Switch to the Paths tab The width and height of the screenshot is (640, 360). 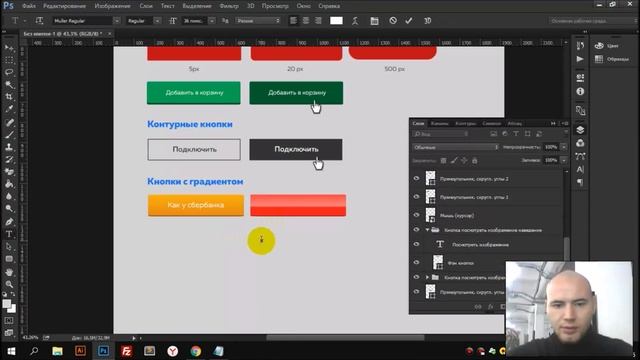click(465, 123)
